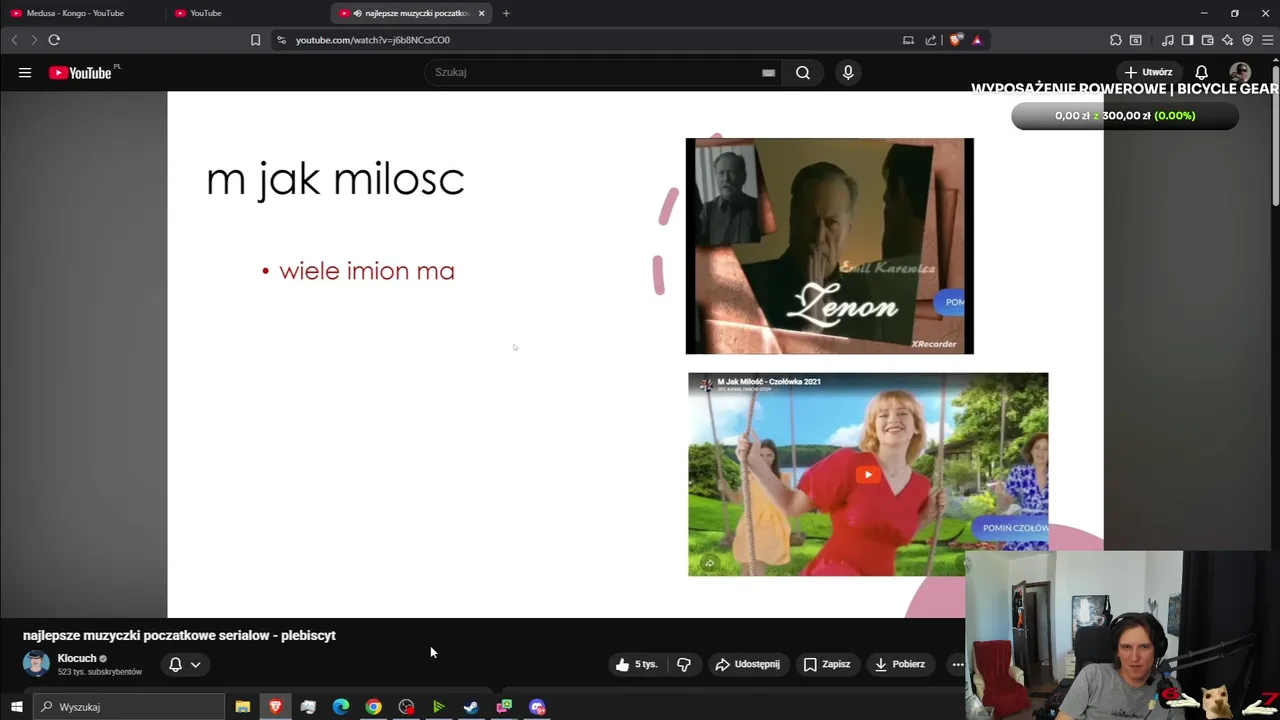This screenshot has height=720, width=1280.
Task: Open Windows Start menu
Action: pyautogui.click(x=16, y=707)
